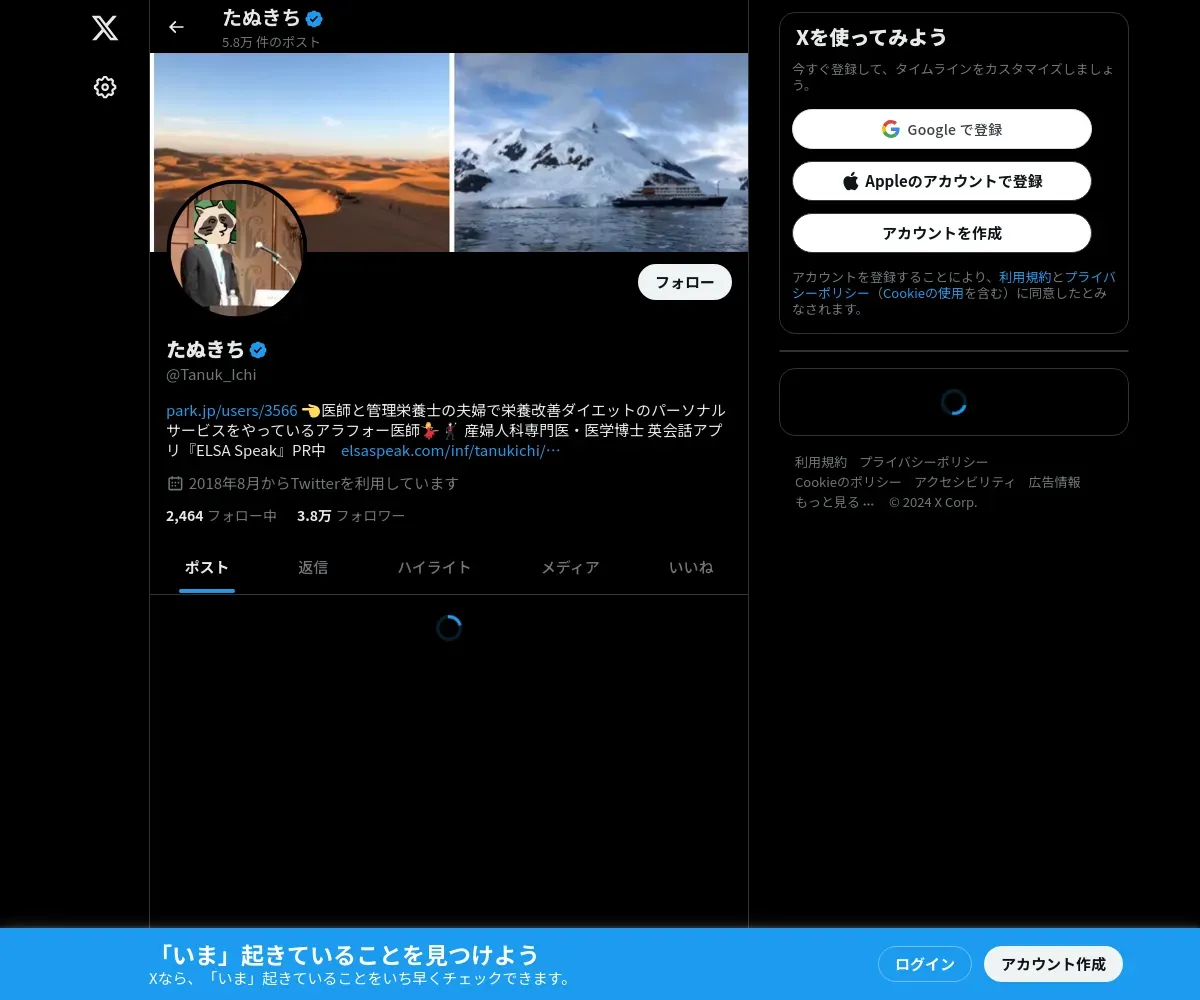This screenshot has height=1000, width=1200.
Task: Click the Apple logo in signup button
Action: pos(851,181)
